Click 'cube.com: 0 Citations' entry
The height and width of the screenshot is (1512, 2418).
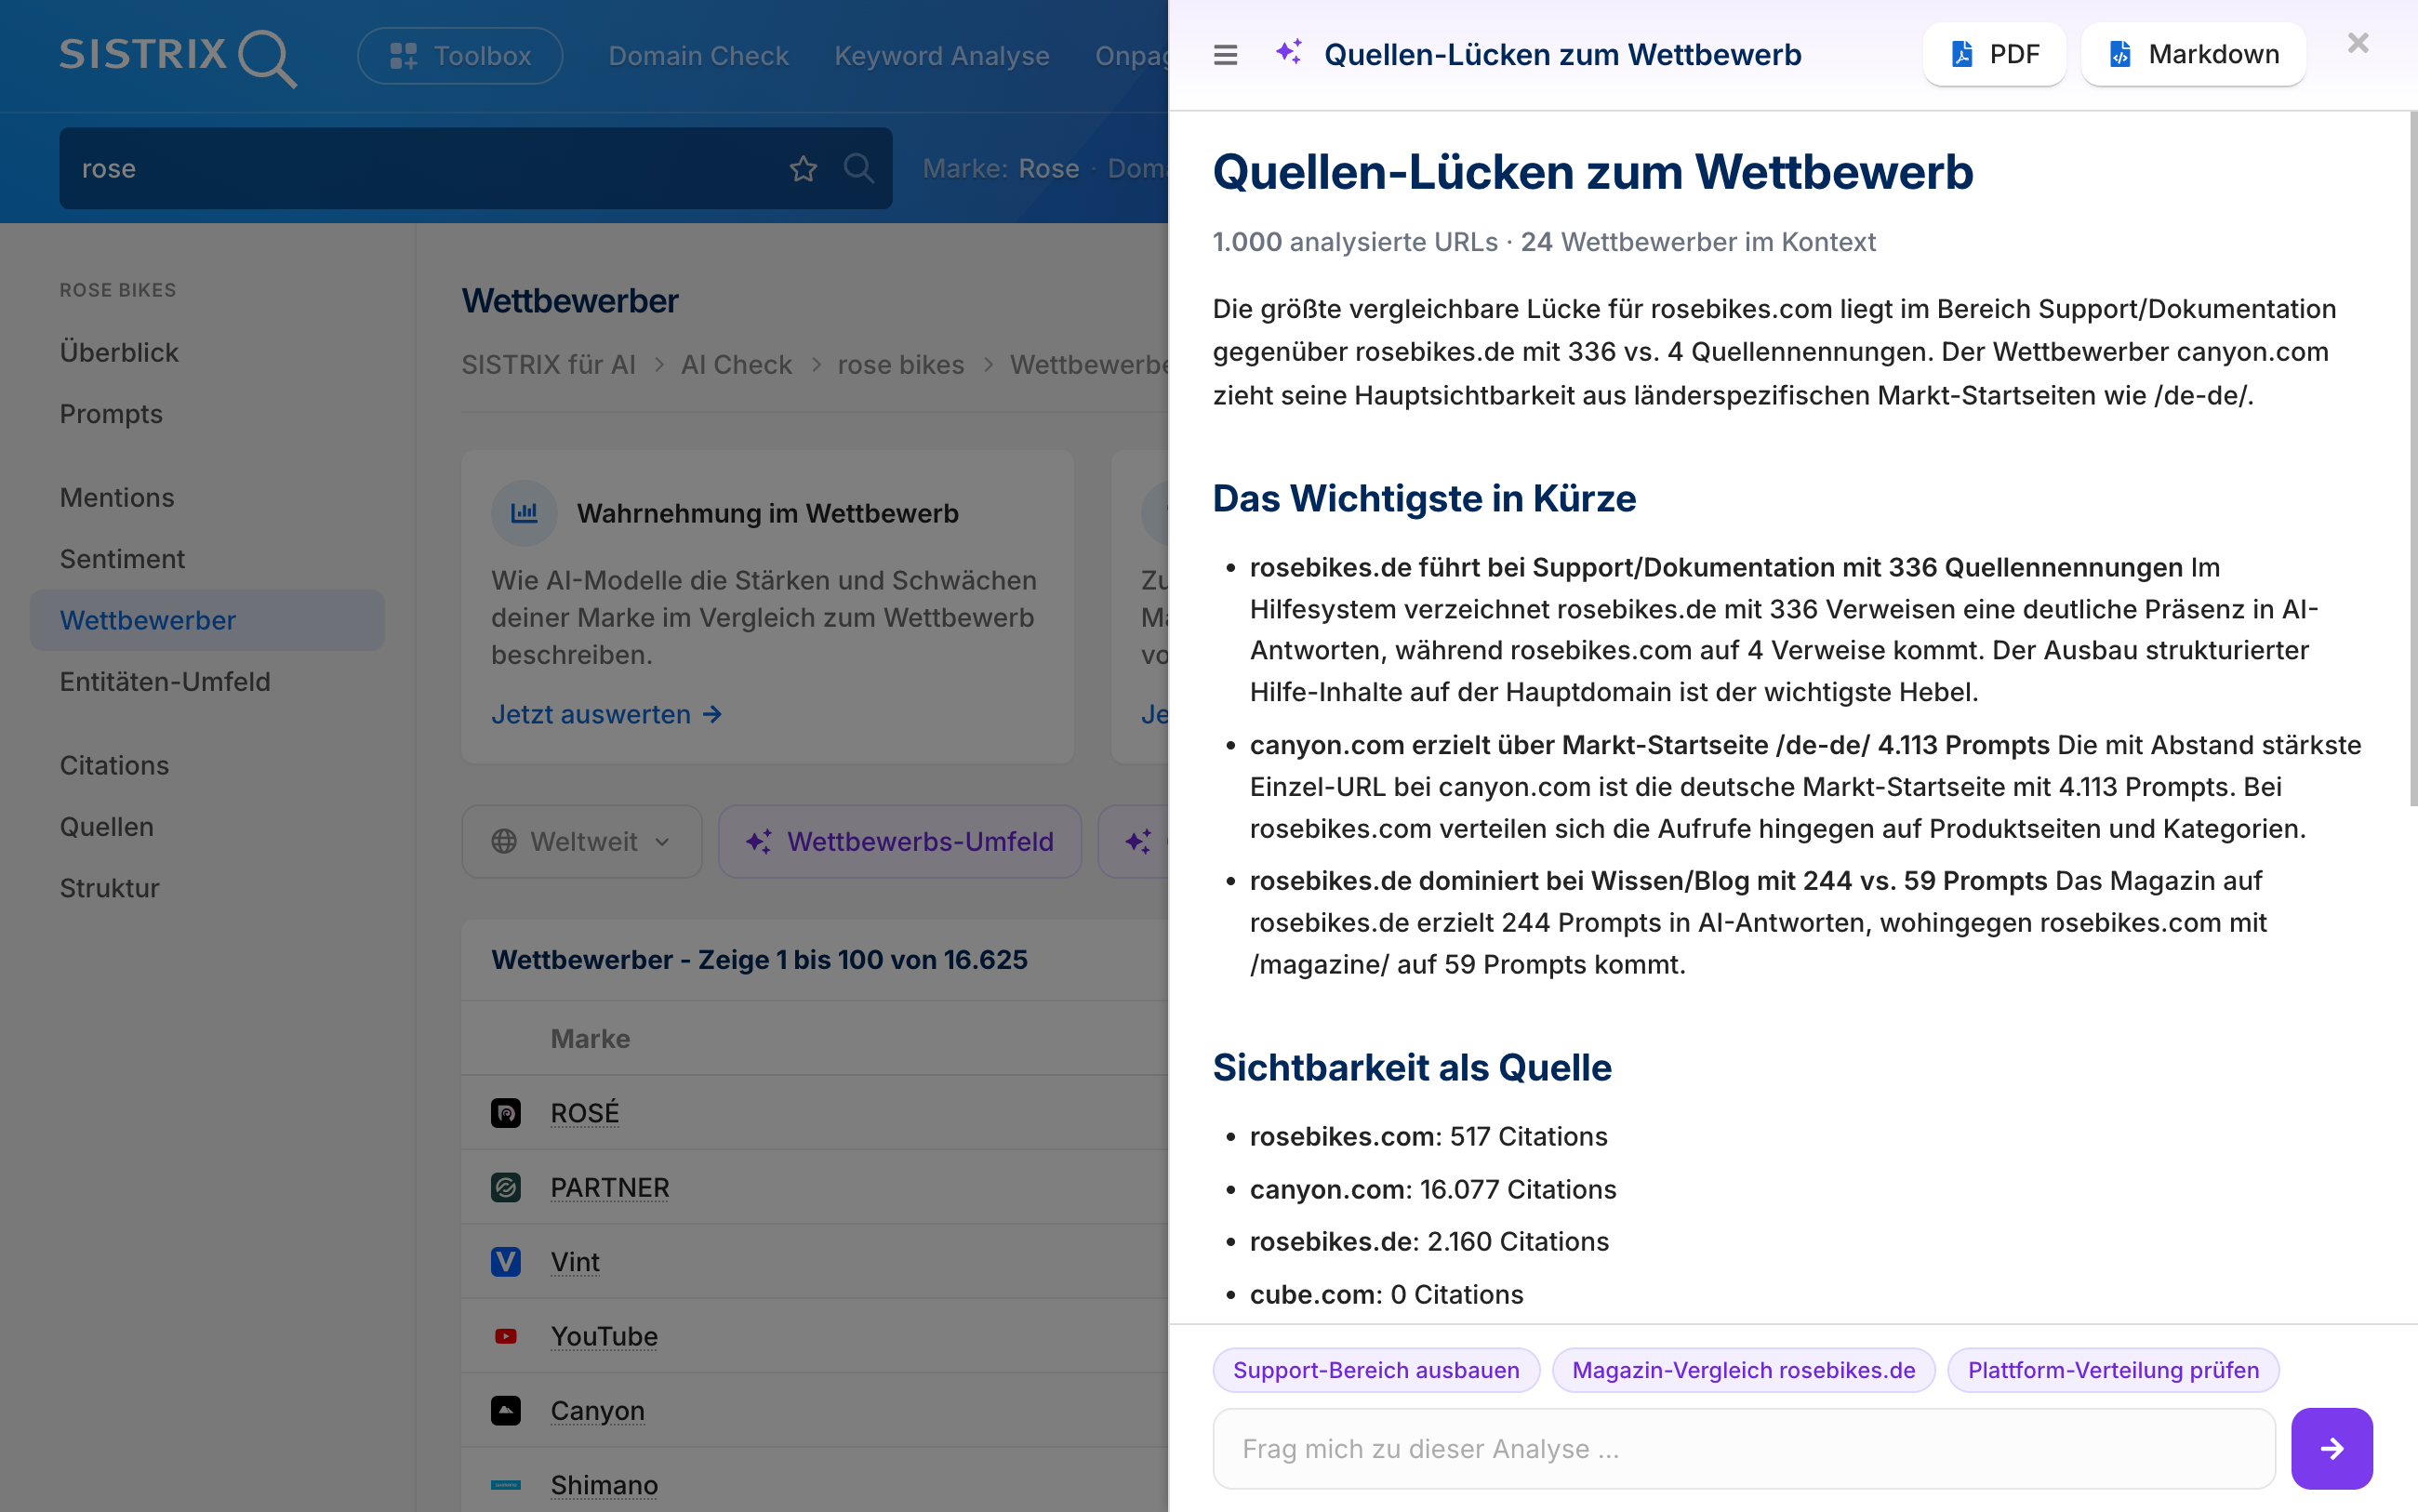[x=1386, y=1294]
